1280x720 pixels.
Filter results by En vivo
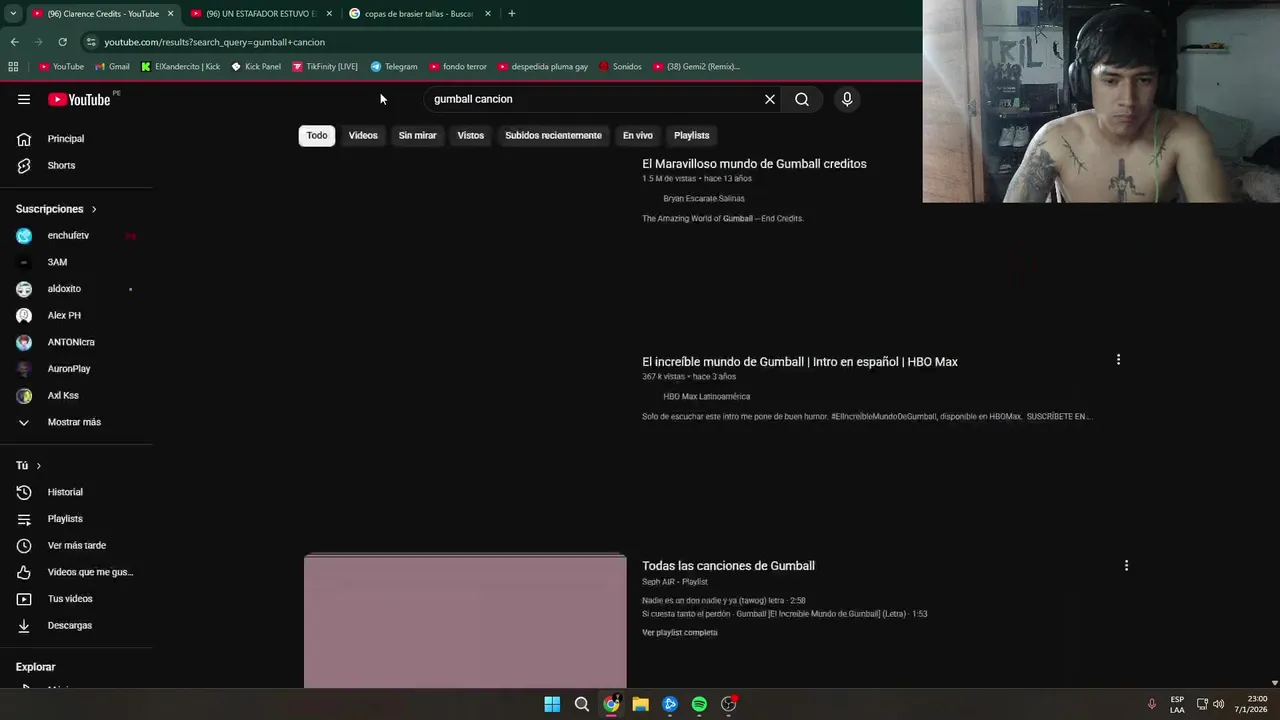point(637,135)
